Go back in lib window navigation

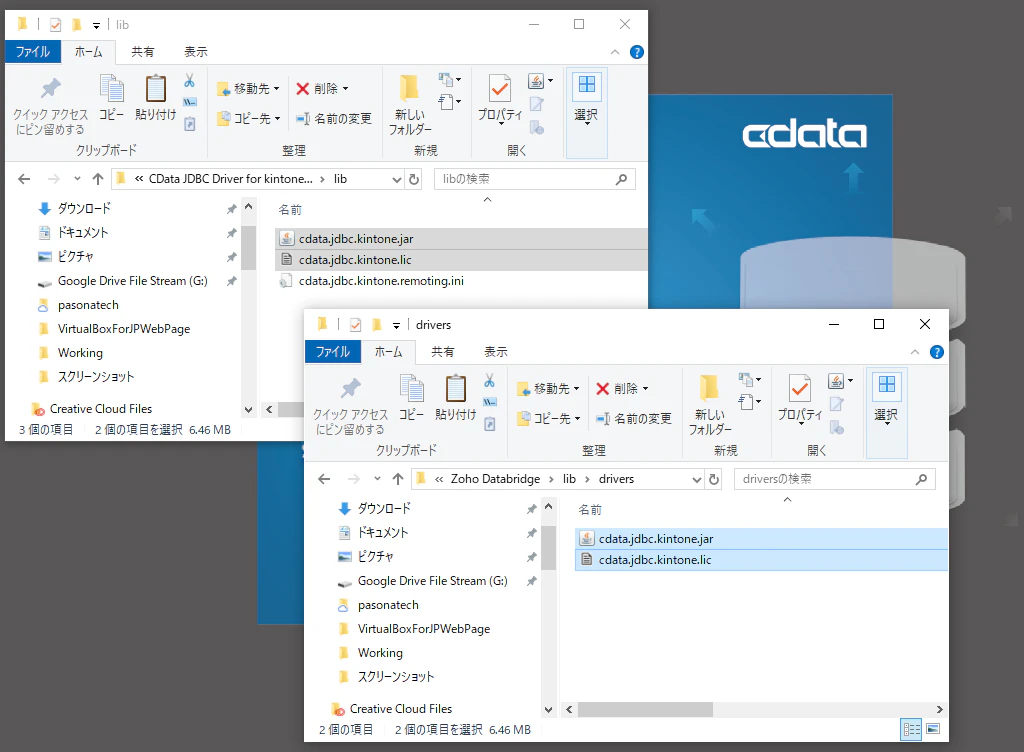(24, 179)
